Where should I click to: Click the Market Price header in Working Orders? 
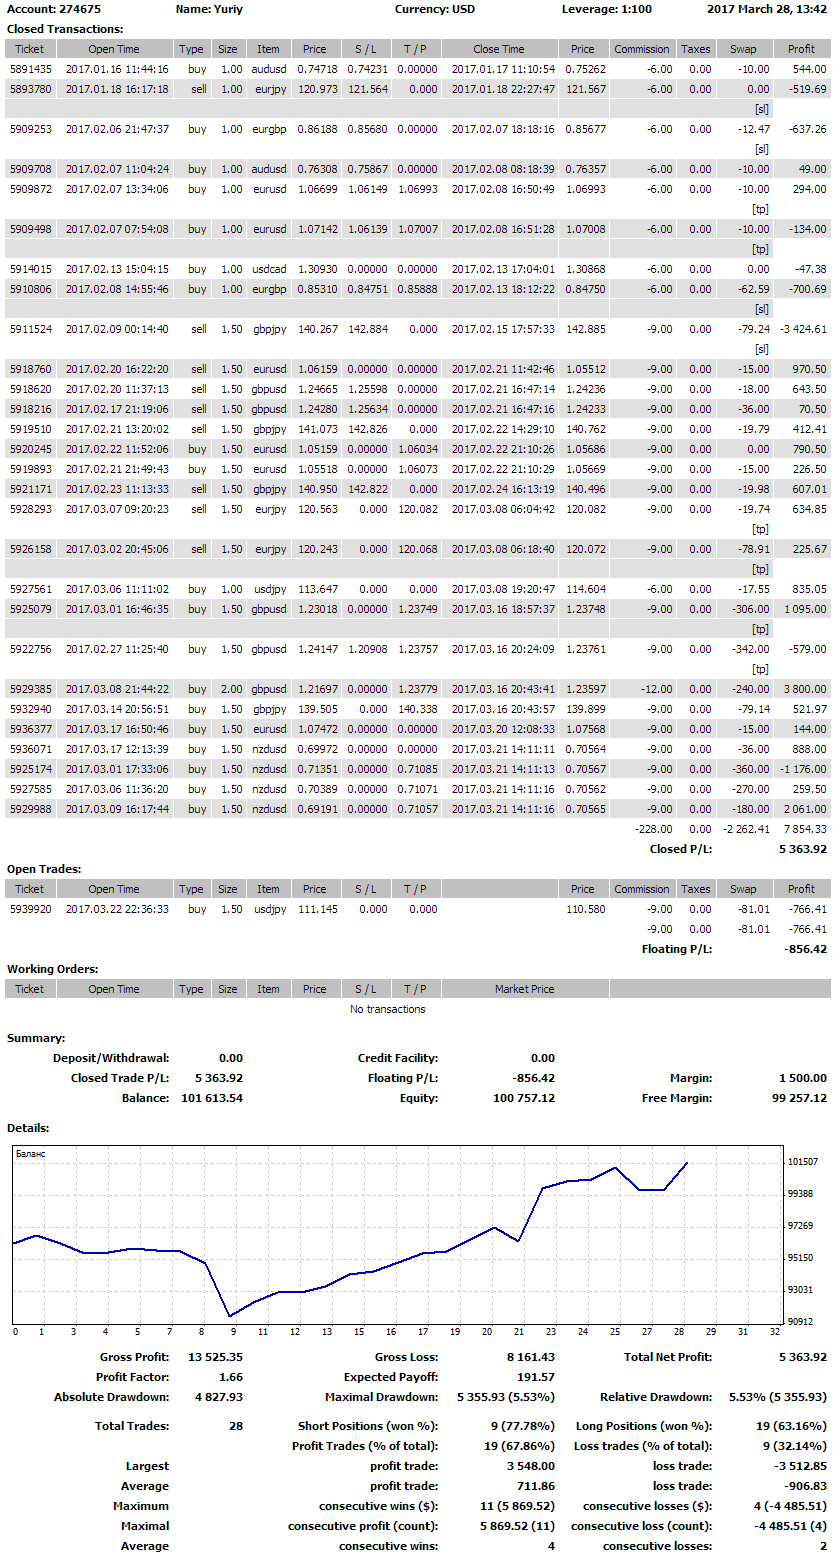pos(524,989)
